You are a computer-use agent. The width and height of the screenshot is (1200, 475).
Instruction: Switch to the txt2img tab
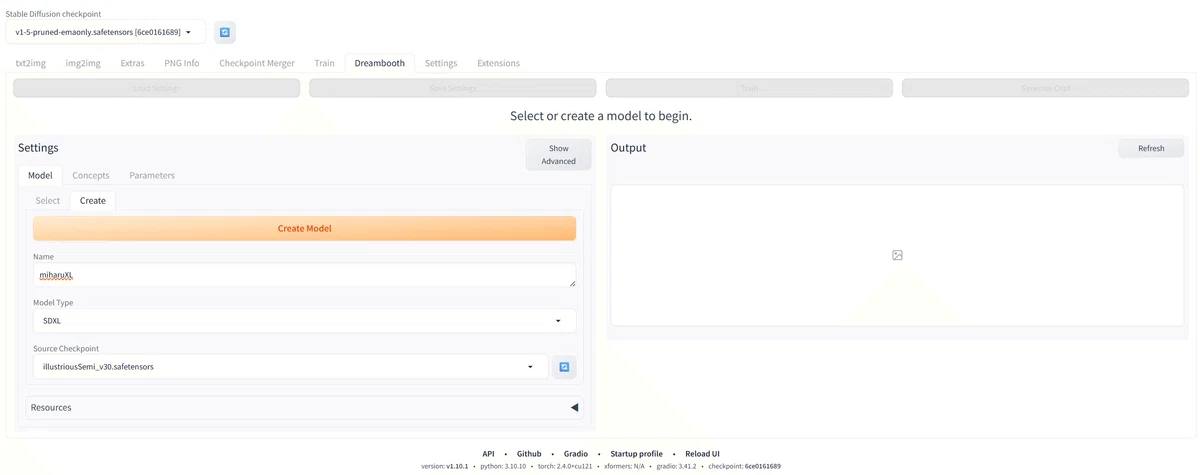pos(30,63)
